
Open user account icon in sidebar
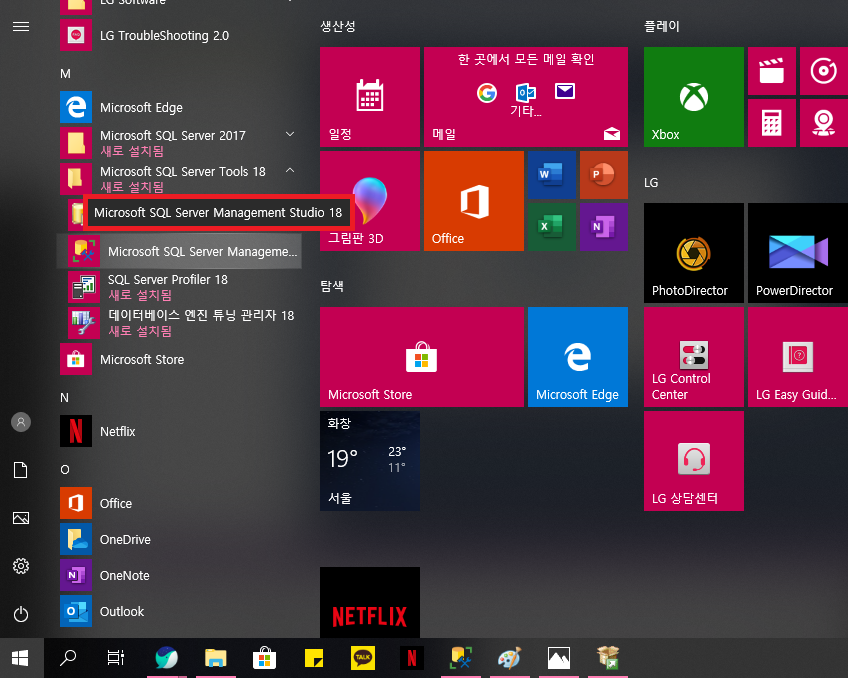[21, 422]
